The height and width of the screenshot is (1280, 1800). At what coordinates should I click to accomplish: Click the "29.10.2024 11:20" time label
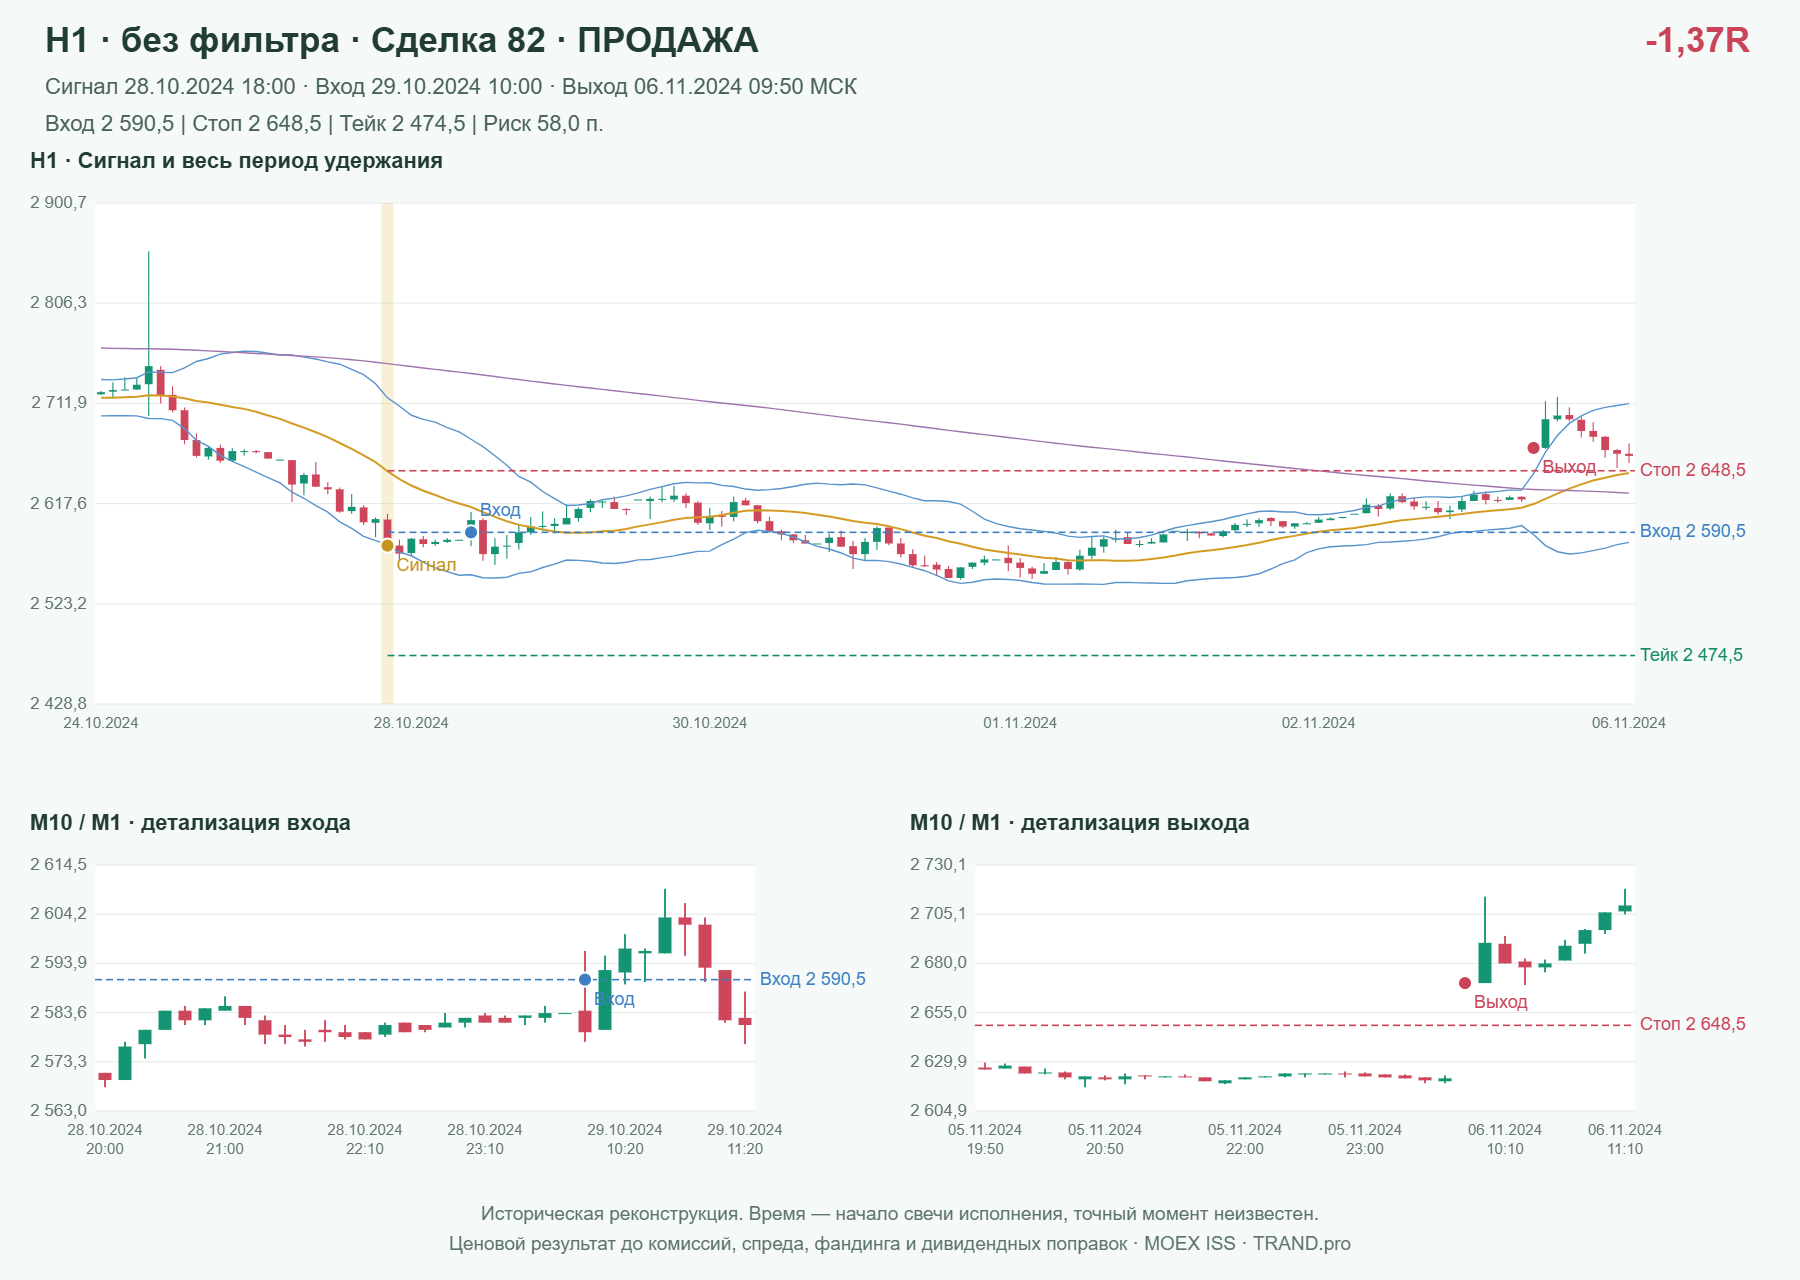click(745, 1139)
